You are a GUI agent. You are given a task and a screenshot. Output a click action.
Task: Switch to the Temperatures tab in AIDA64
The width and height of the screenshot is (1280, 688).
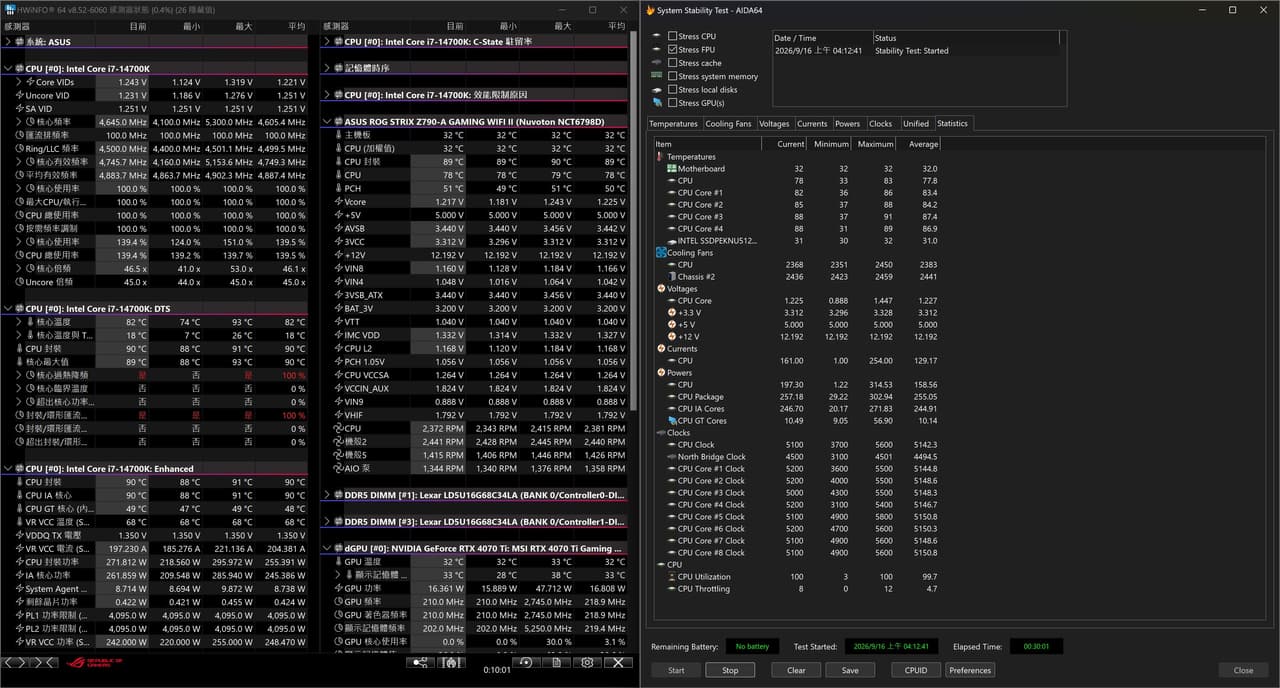click(x=673, y=124)
